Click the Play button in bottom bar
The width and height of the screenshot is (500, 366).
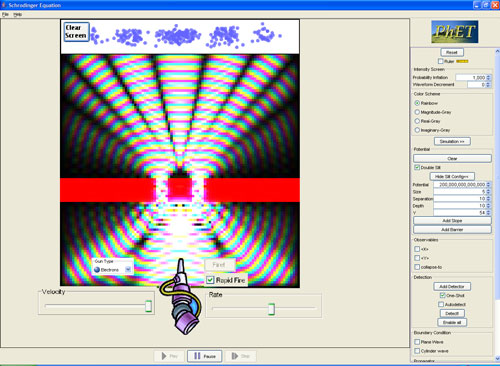[x=169, y=356]
